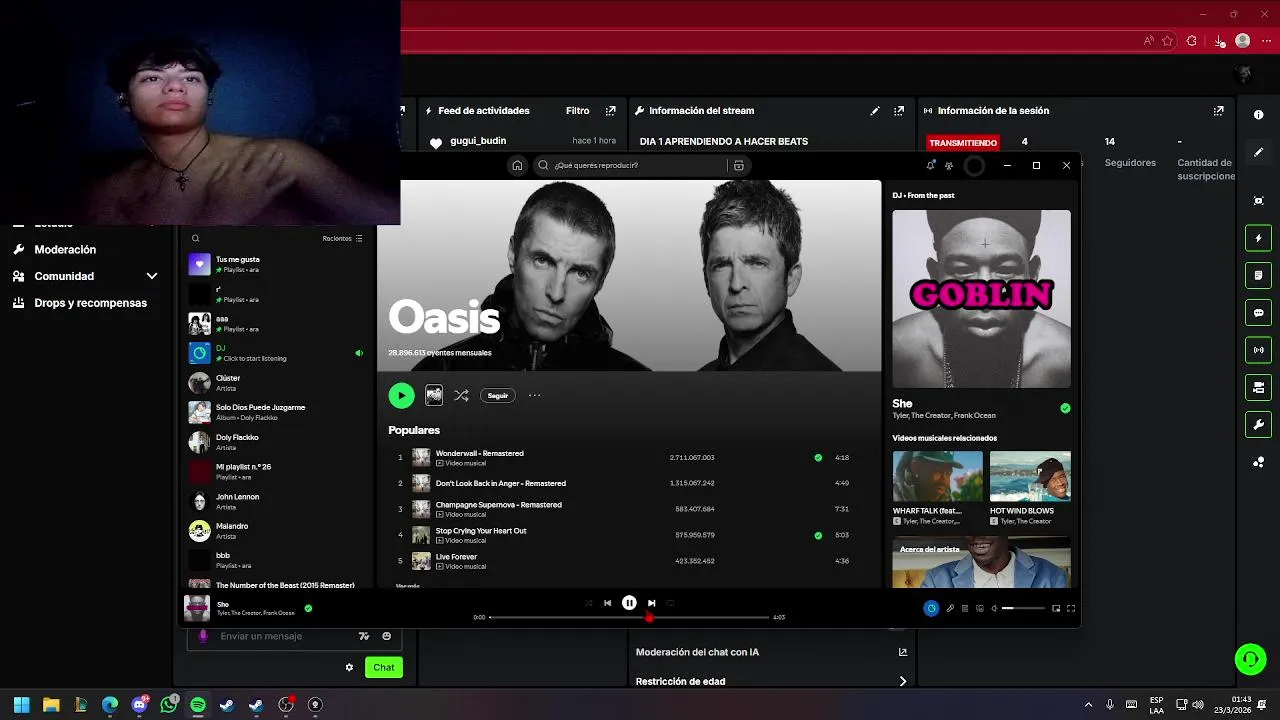This screenshot has width=1280, height=720.
Task: Open the queue icon in the player bar
Action: point(965,608)
